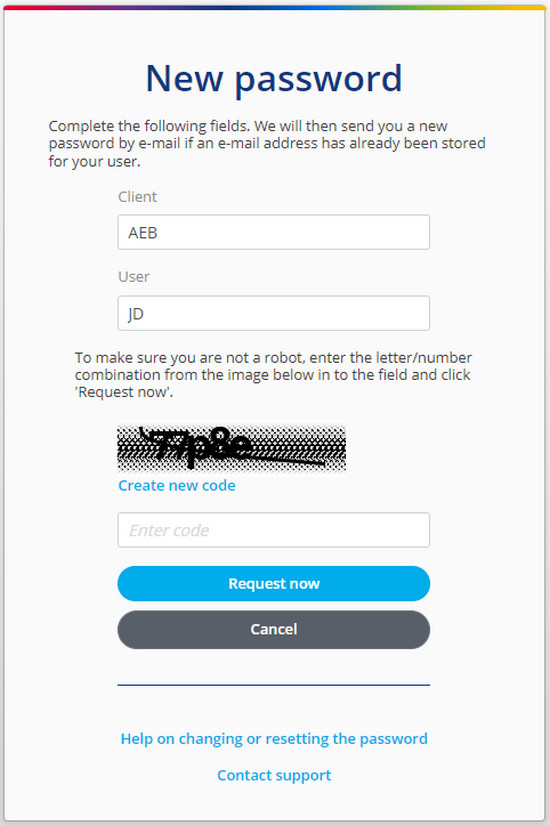This screenshot has width=550, height=826.
Task: Click into the User field containing JD
Action: 273,313
